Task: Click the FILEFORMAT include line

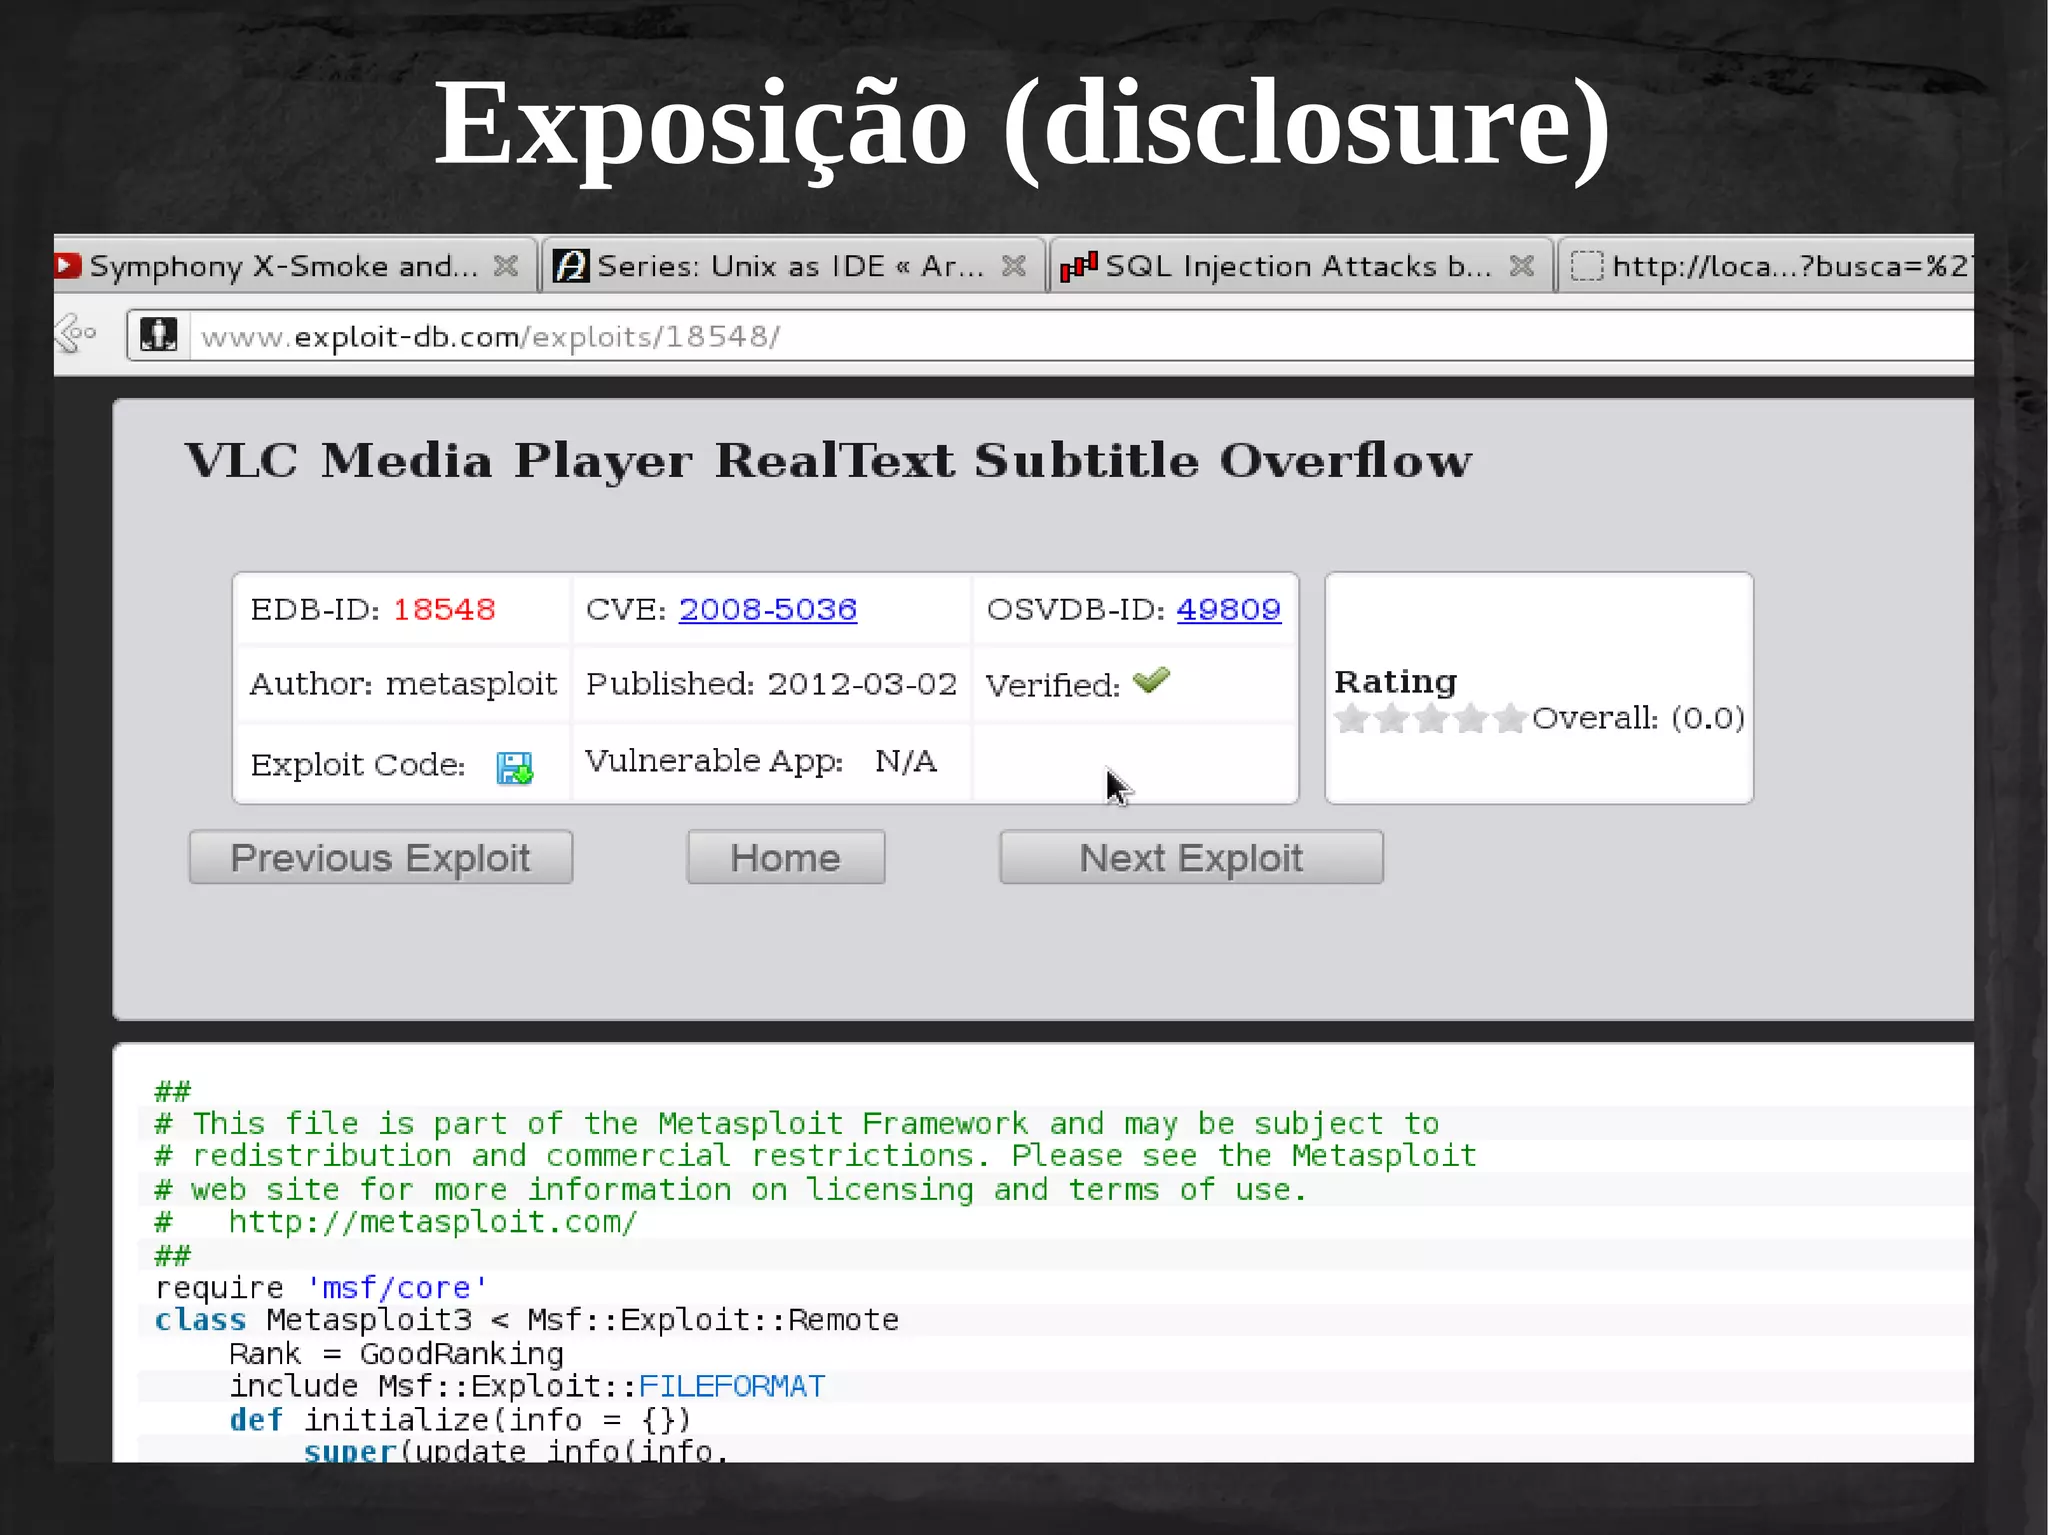Action: (527, 1386)
